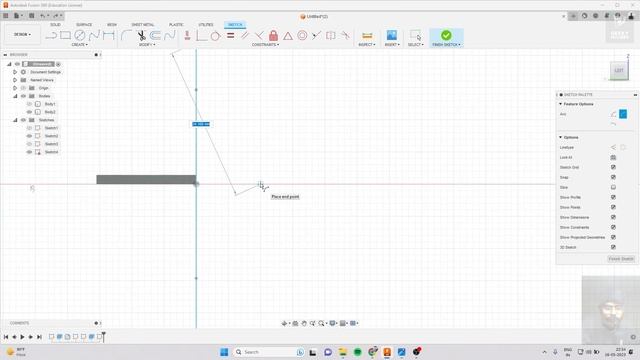Click the Save icon in top bar
The height and width of the screenshot is (360, 640).
pos(31,16)
